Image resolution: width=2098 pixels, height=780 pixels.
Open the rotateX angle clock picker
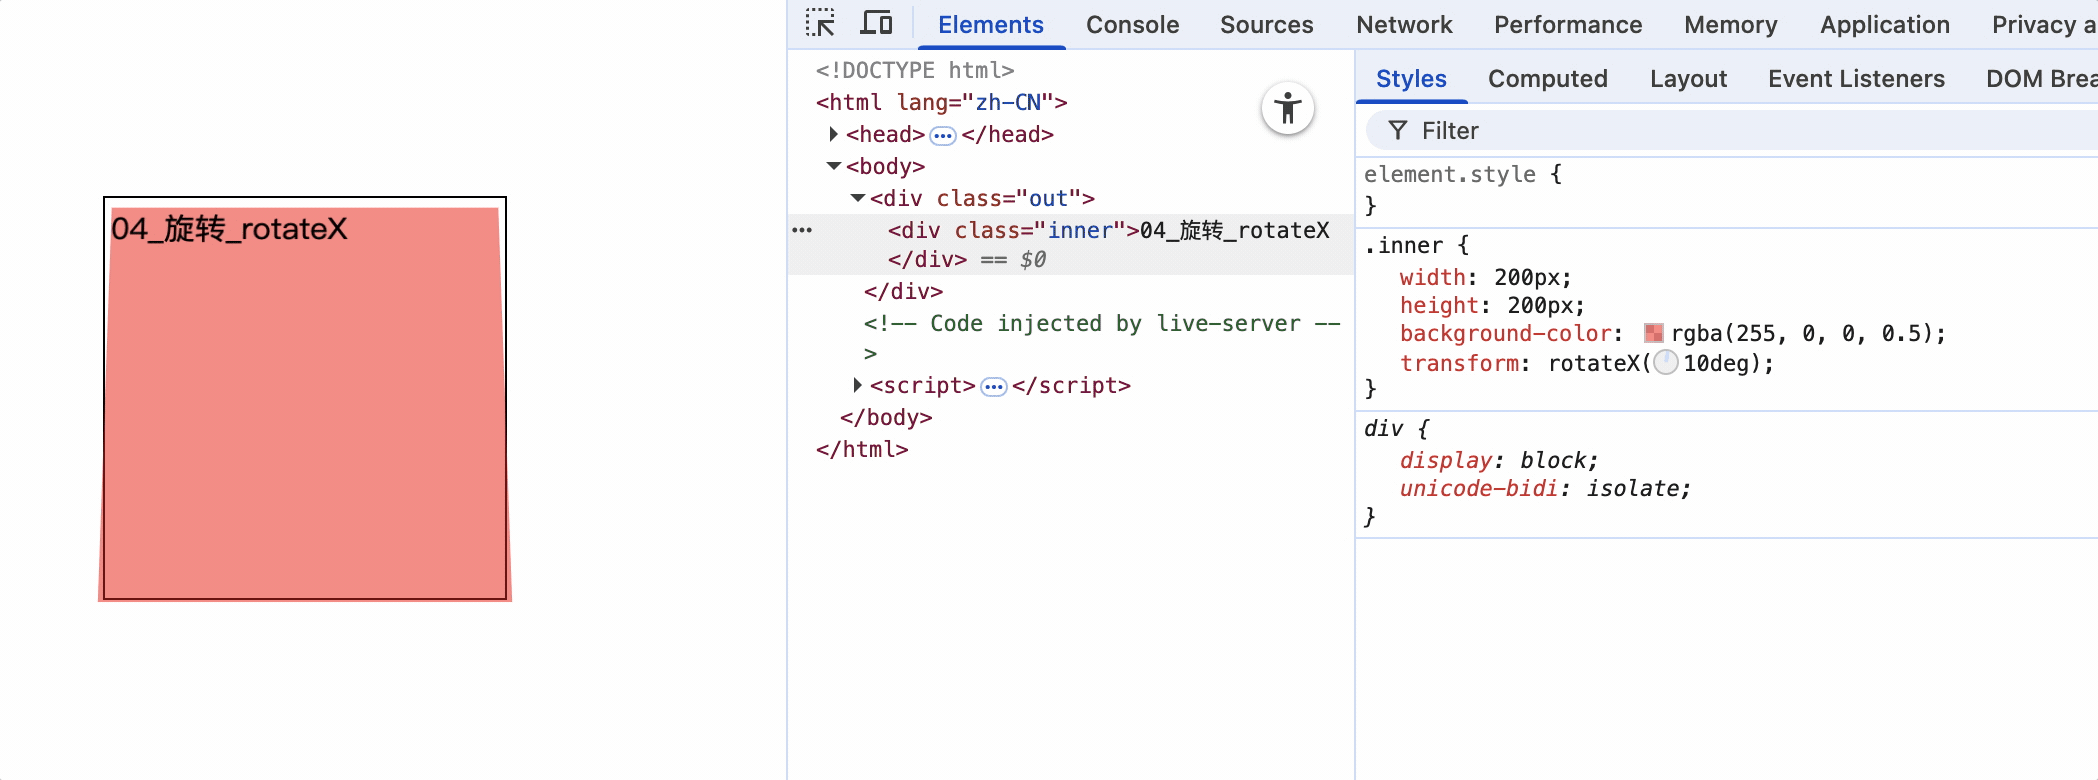pyautogui.click(x=1666, y=363)
